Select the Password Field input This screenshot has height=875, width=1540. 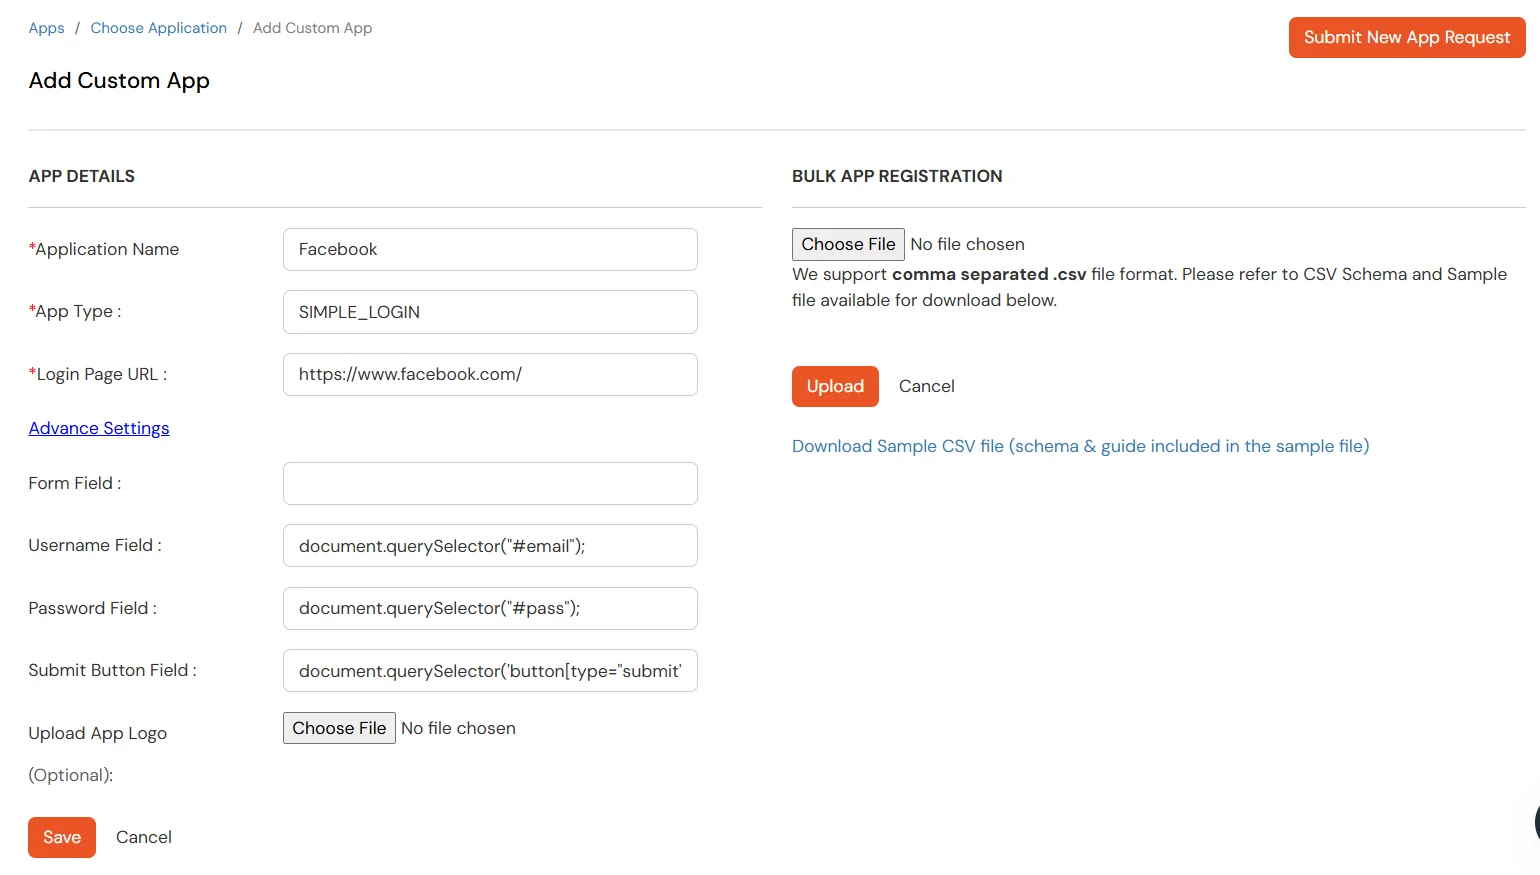tap(490, 608)
